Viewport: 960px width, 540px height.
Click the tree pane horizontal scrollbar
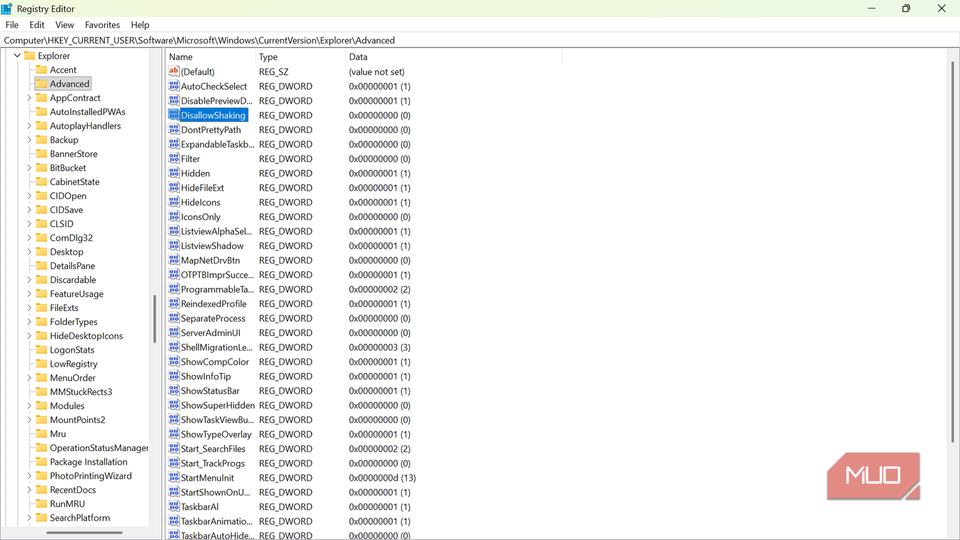coord(84,533)
